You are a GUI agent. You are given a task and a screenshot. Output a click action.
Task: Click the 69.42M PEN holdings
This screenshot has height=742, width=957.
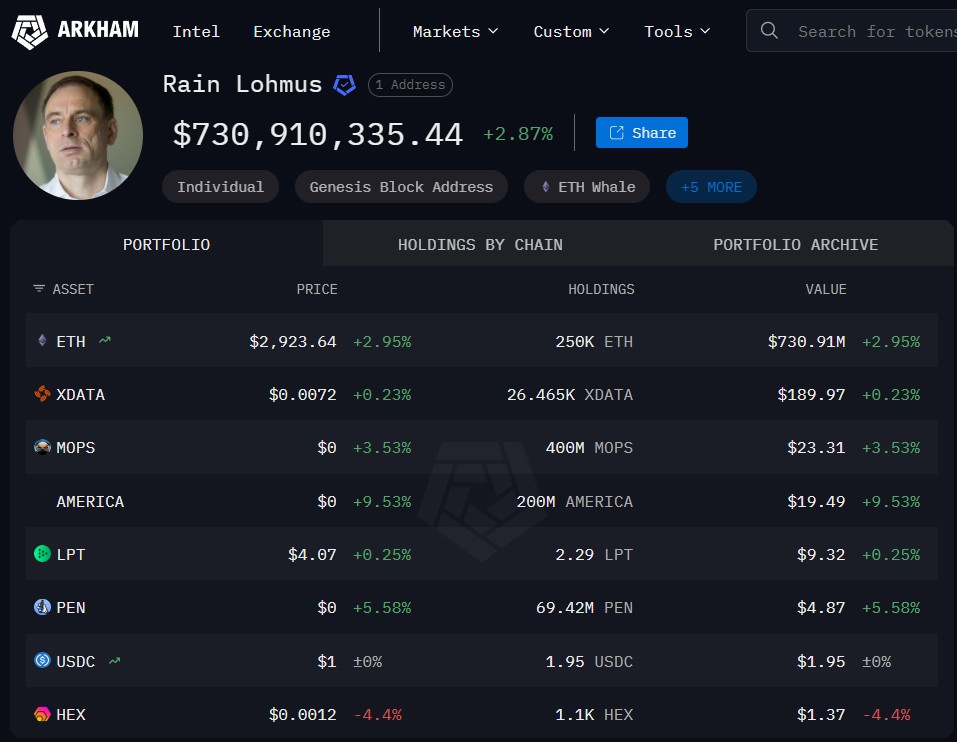pos(584,607)
